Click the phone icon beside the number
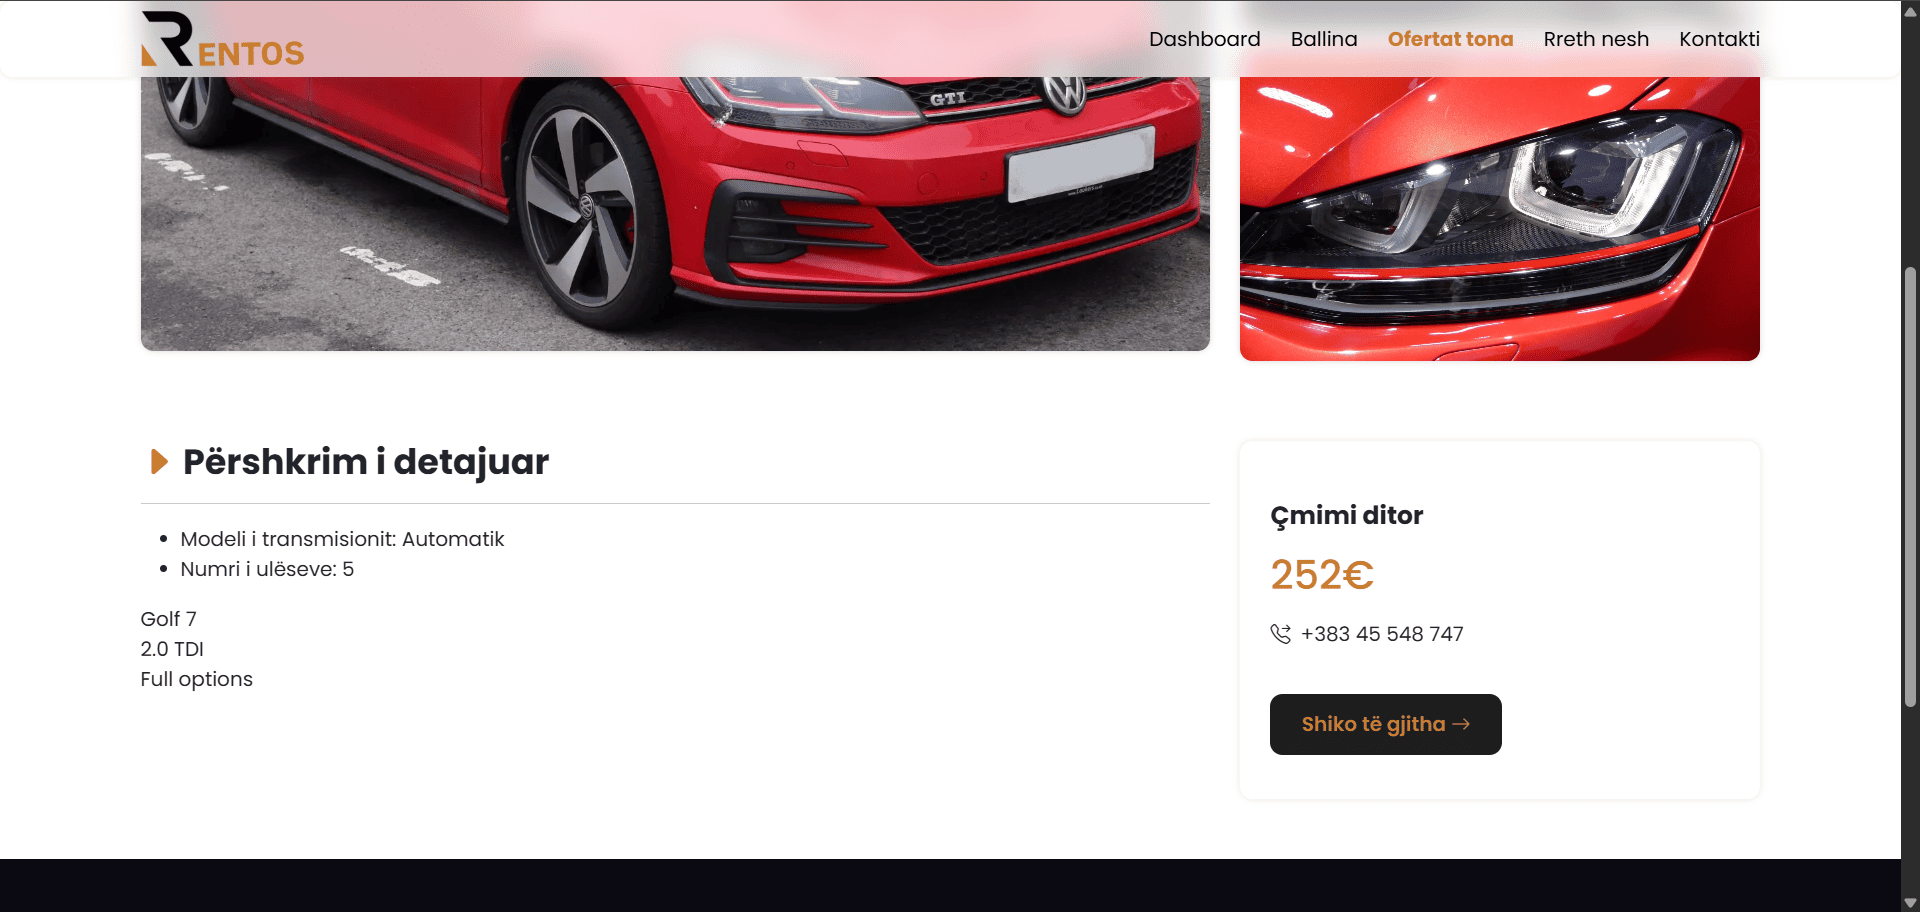This screenshot has width=1920, height=912. click(x=1280, y=634)
